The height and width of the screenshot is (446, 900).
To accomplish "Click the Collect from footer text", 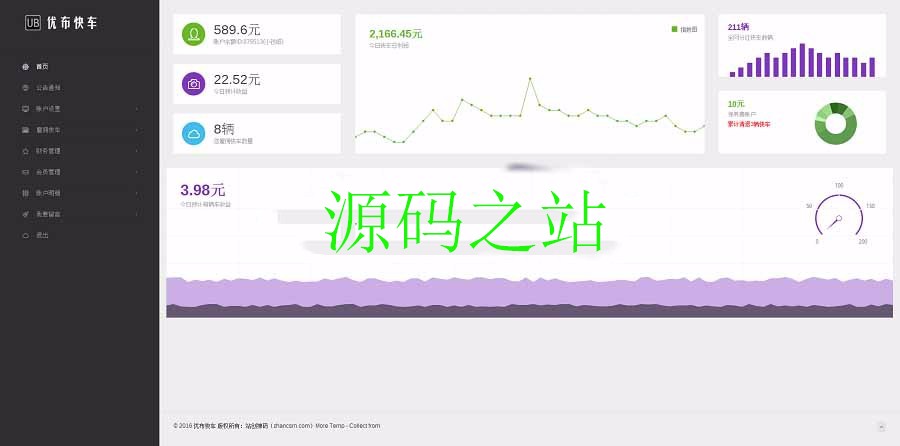I will point(364,426).
